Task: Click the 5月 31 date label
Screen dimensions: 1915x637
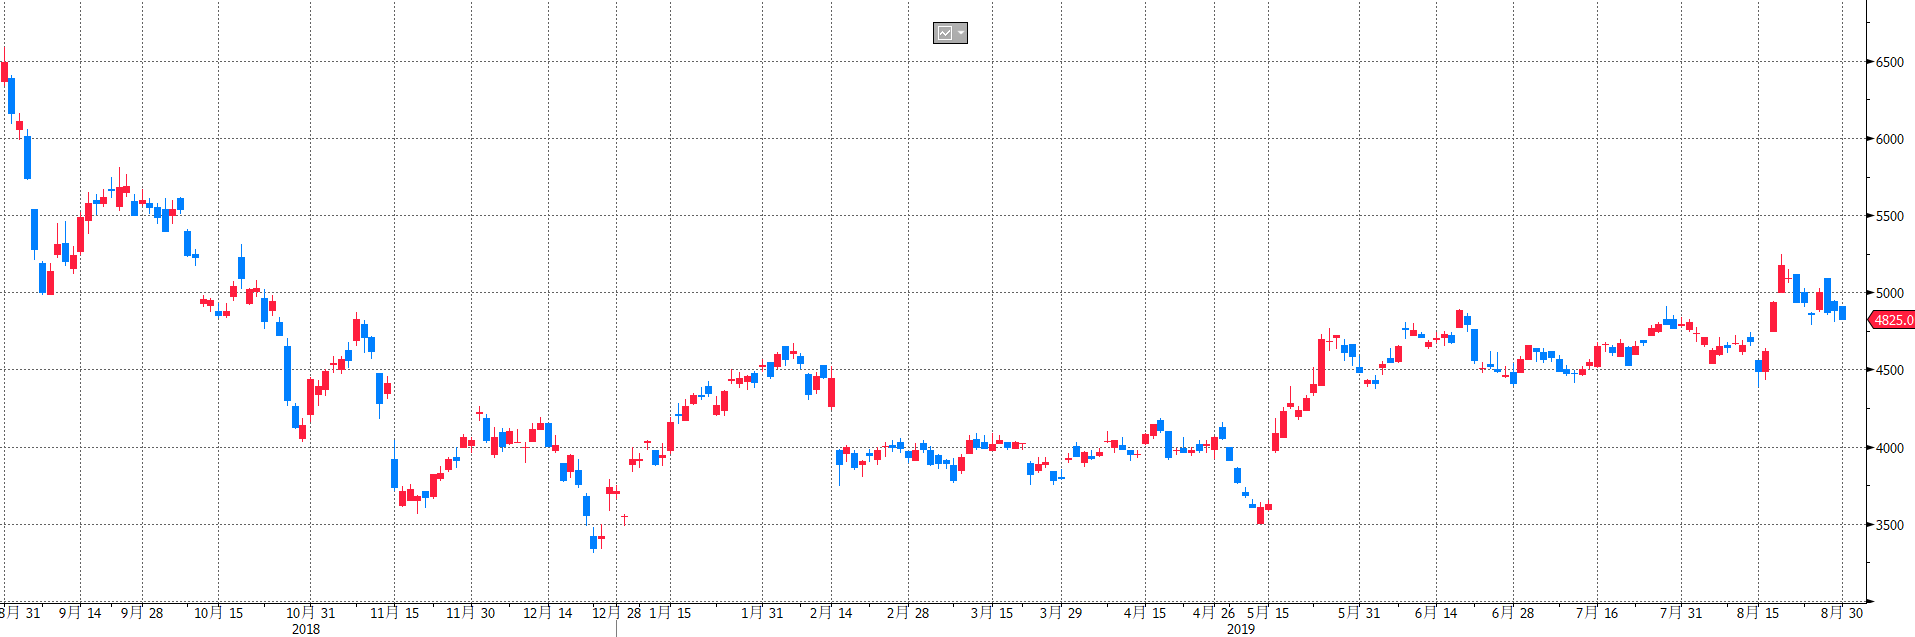Action: click(x=1358, y=613)
